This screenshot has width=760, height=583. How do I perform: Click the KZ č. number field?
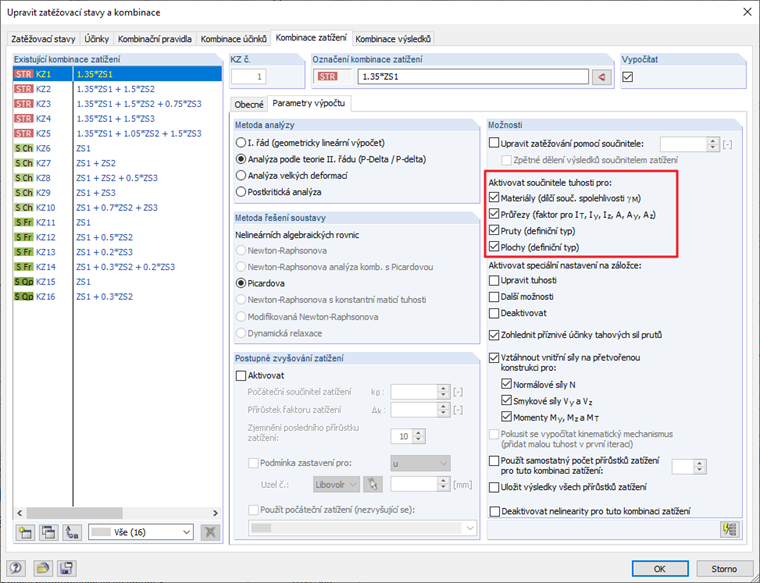(x=249, y=77)
